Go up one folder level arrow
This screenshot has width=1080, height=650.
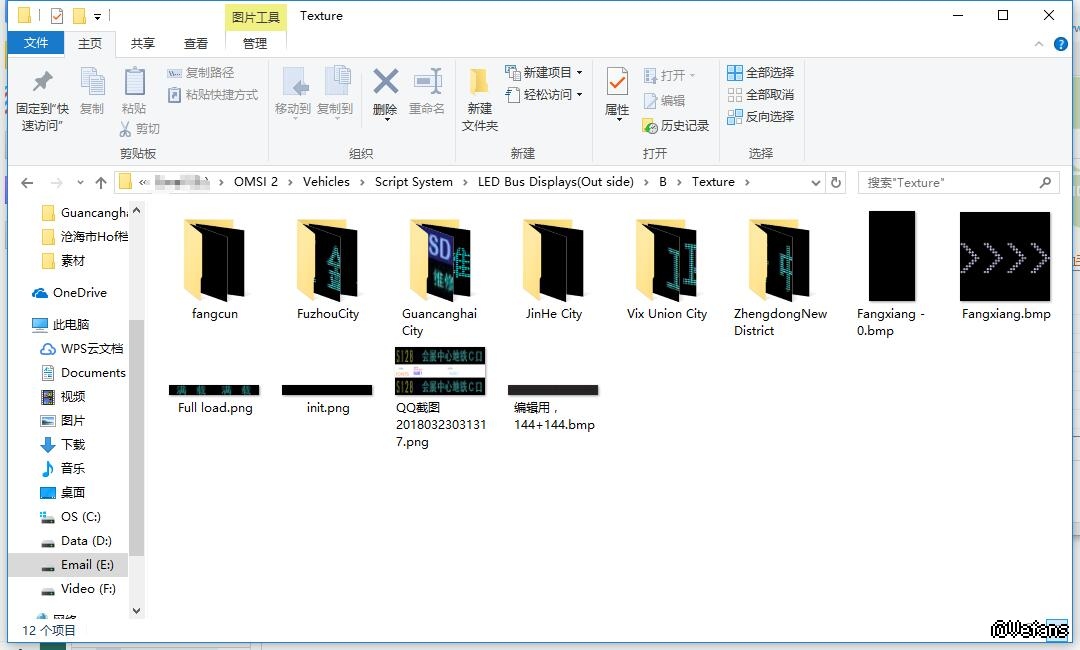101,182
